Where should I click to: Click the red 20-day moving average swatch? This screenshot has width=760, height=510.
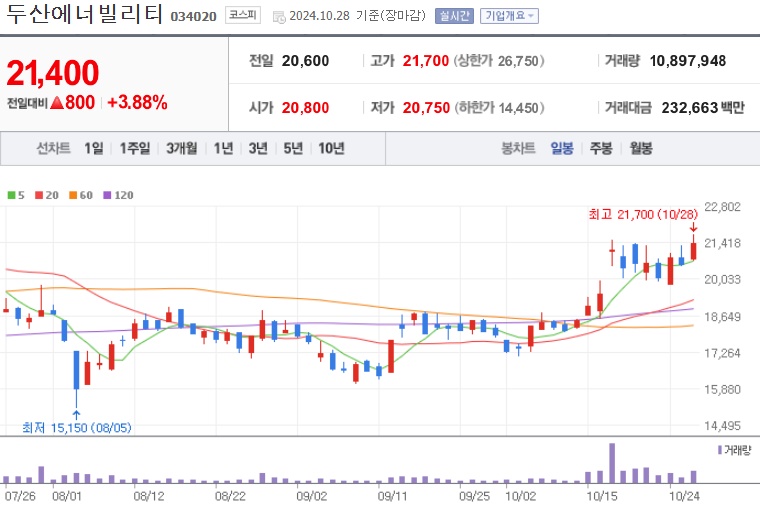click(x=39, y=195)
